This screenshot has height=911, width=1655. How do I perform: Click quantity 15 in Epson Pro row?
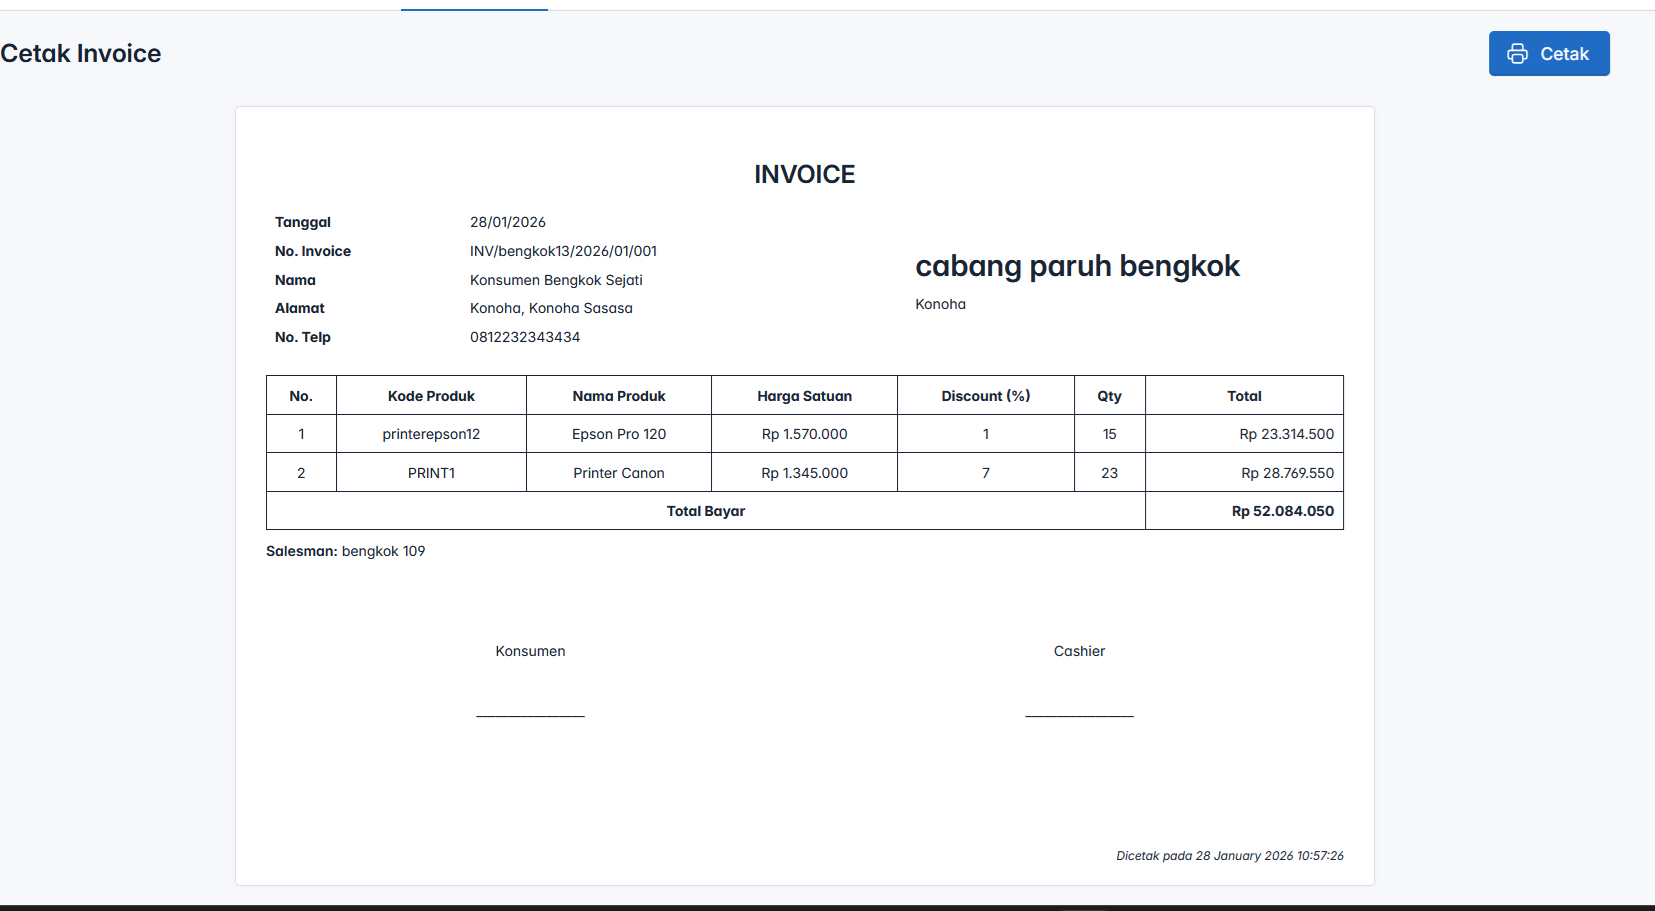click(x=1110, y=434)
